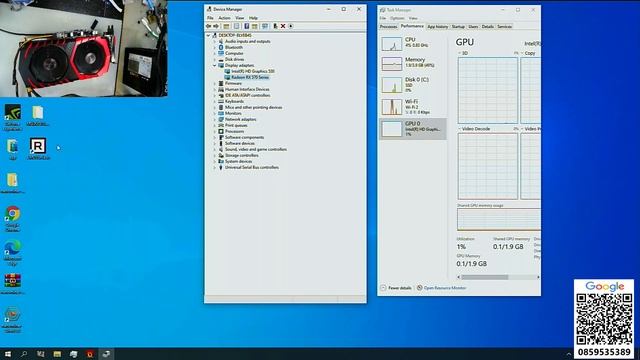Switch to the Startup tab
This screenshot has width=640, height=360.
pyautogui.click(x=458, y=27)
